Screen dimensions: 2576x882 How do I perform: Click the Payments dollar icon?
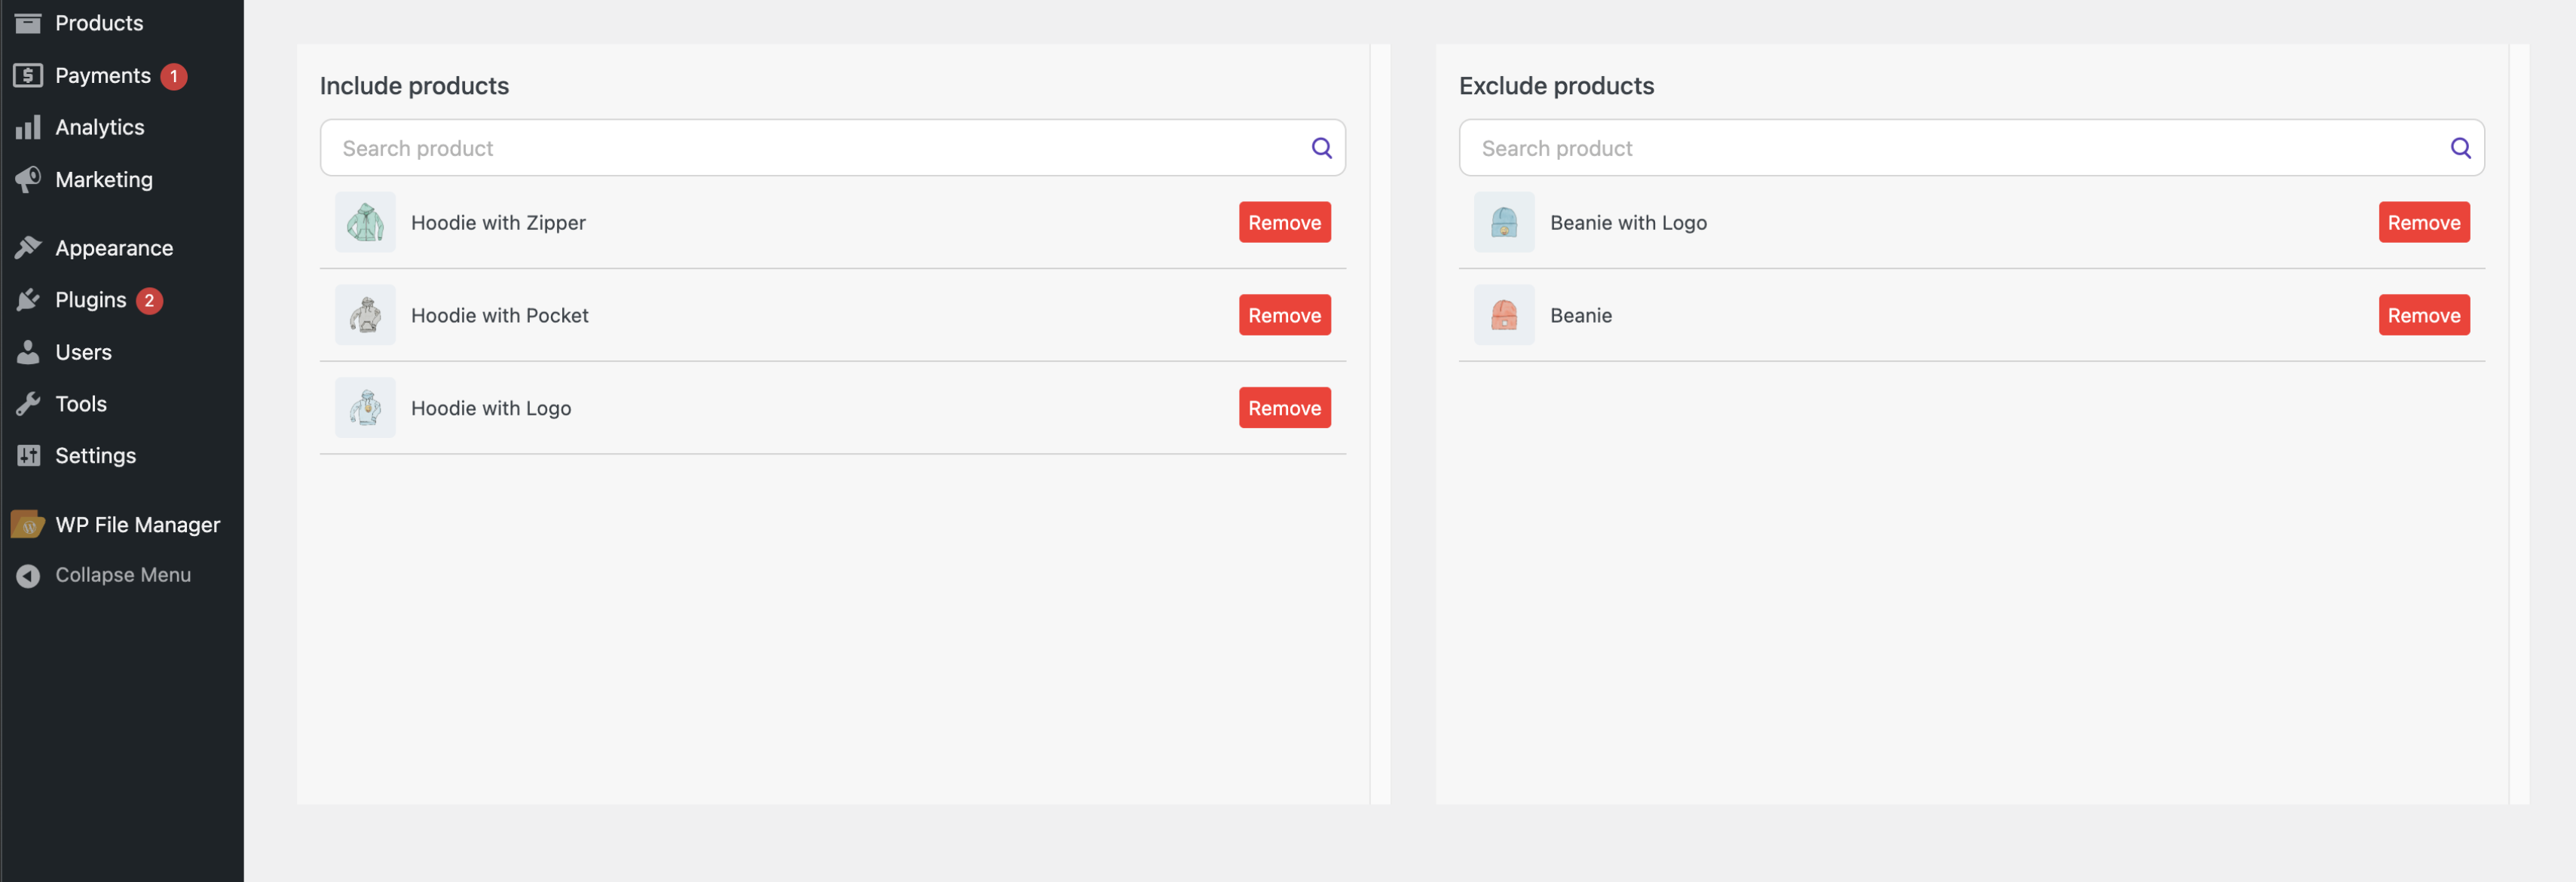(28, 75)
